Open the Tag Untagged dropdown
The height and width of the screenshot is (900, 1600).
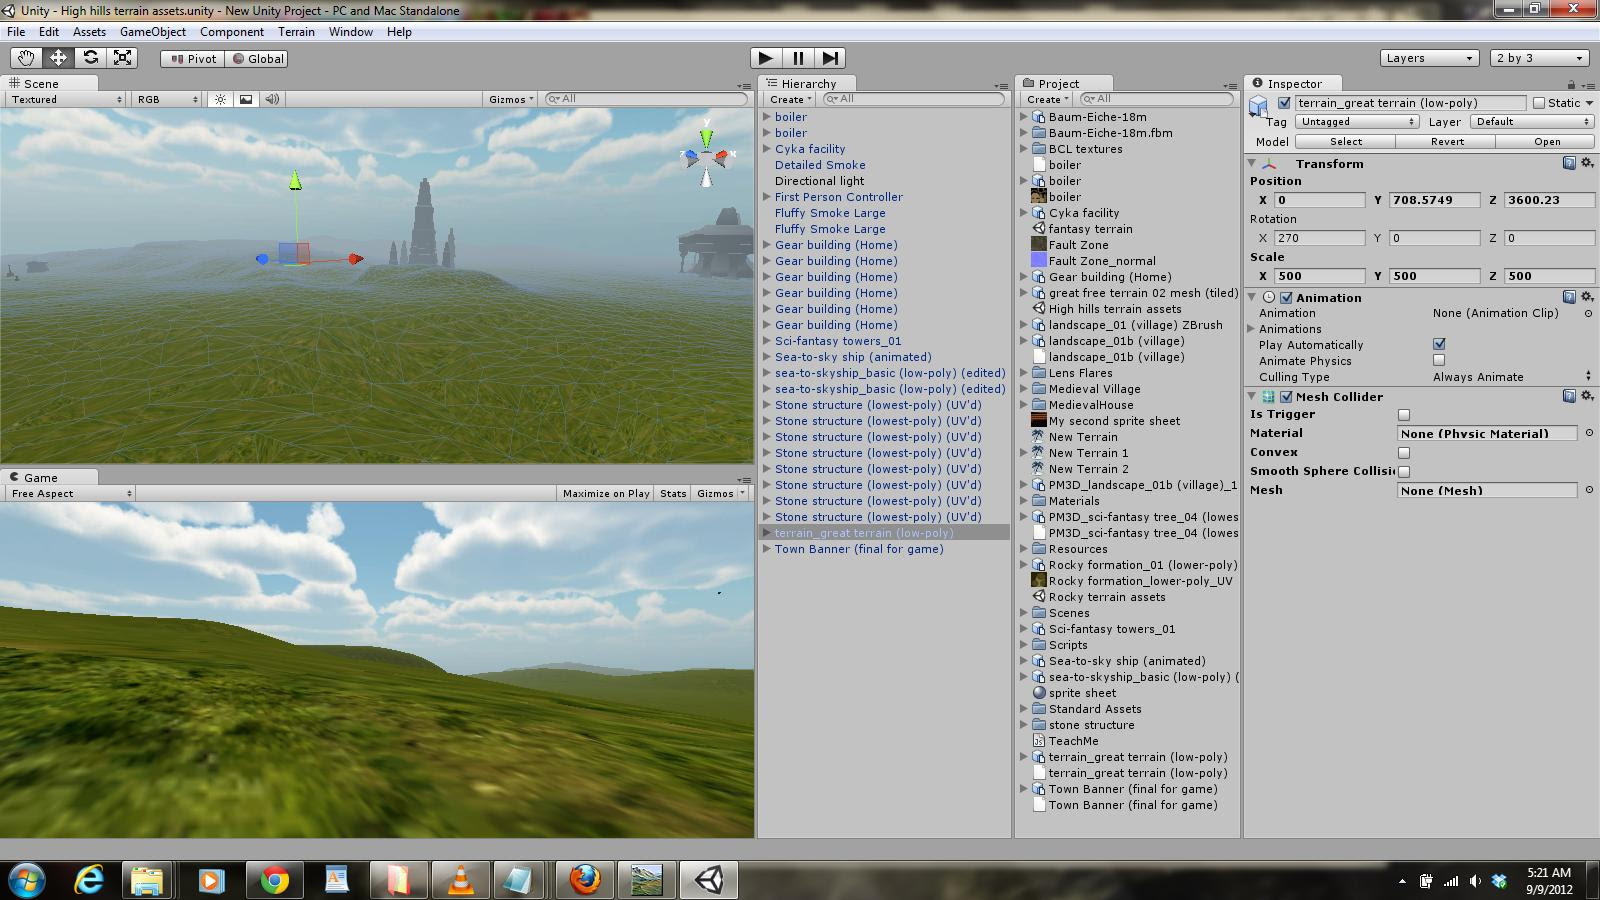[1356, 122]
